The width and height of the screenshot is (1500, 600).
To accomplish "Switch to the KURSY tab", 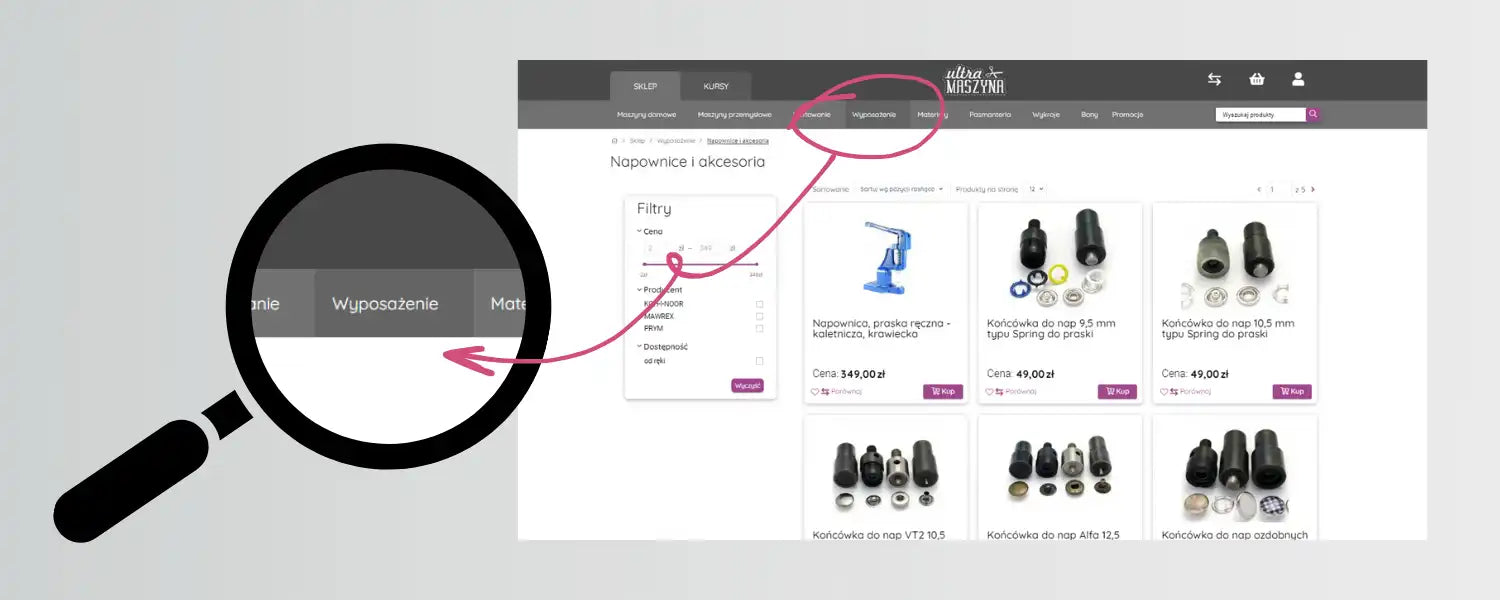I will click(x=716, y=86).
